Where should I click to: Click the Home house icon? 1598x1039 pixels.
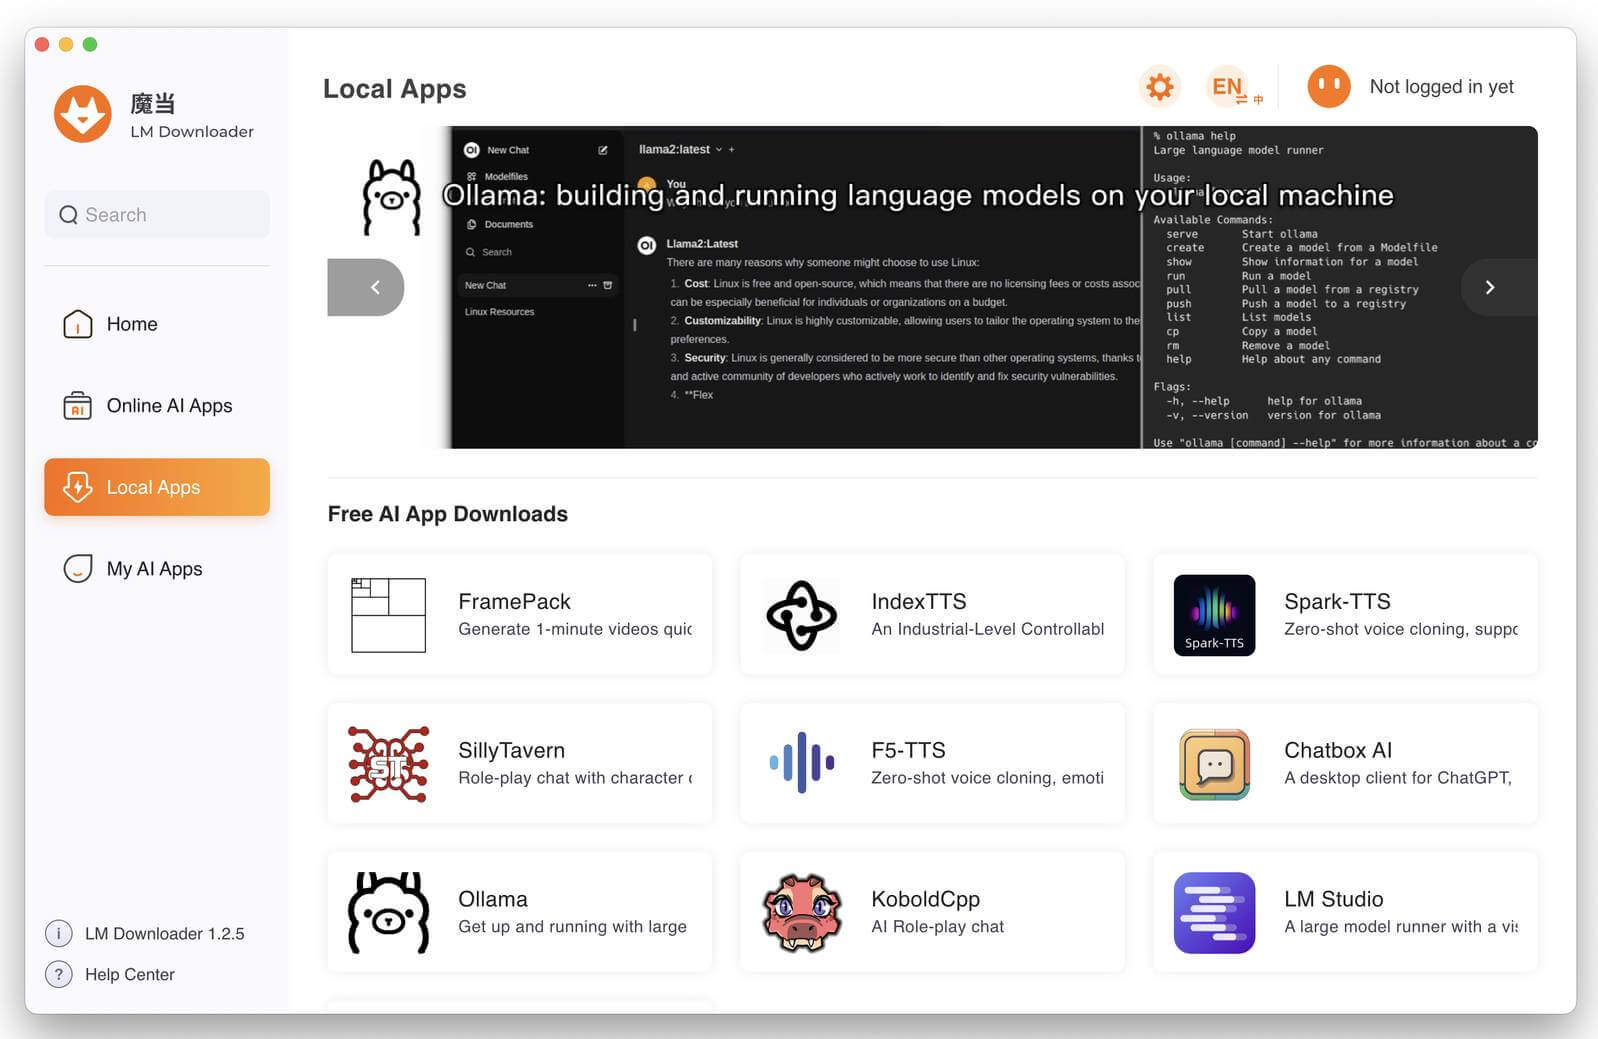(77, 324)
